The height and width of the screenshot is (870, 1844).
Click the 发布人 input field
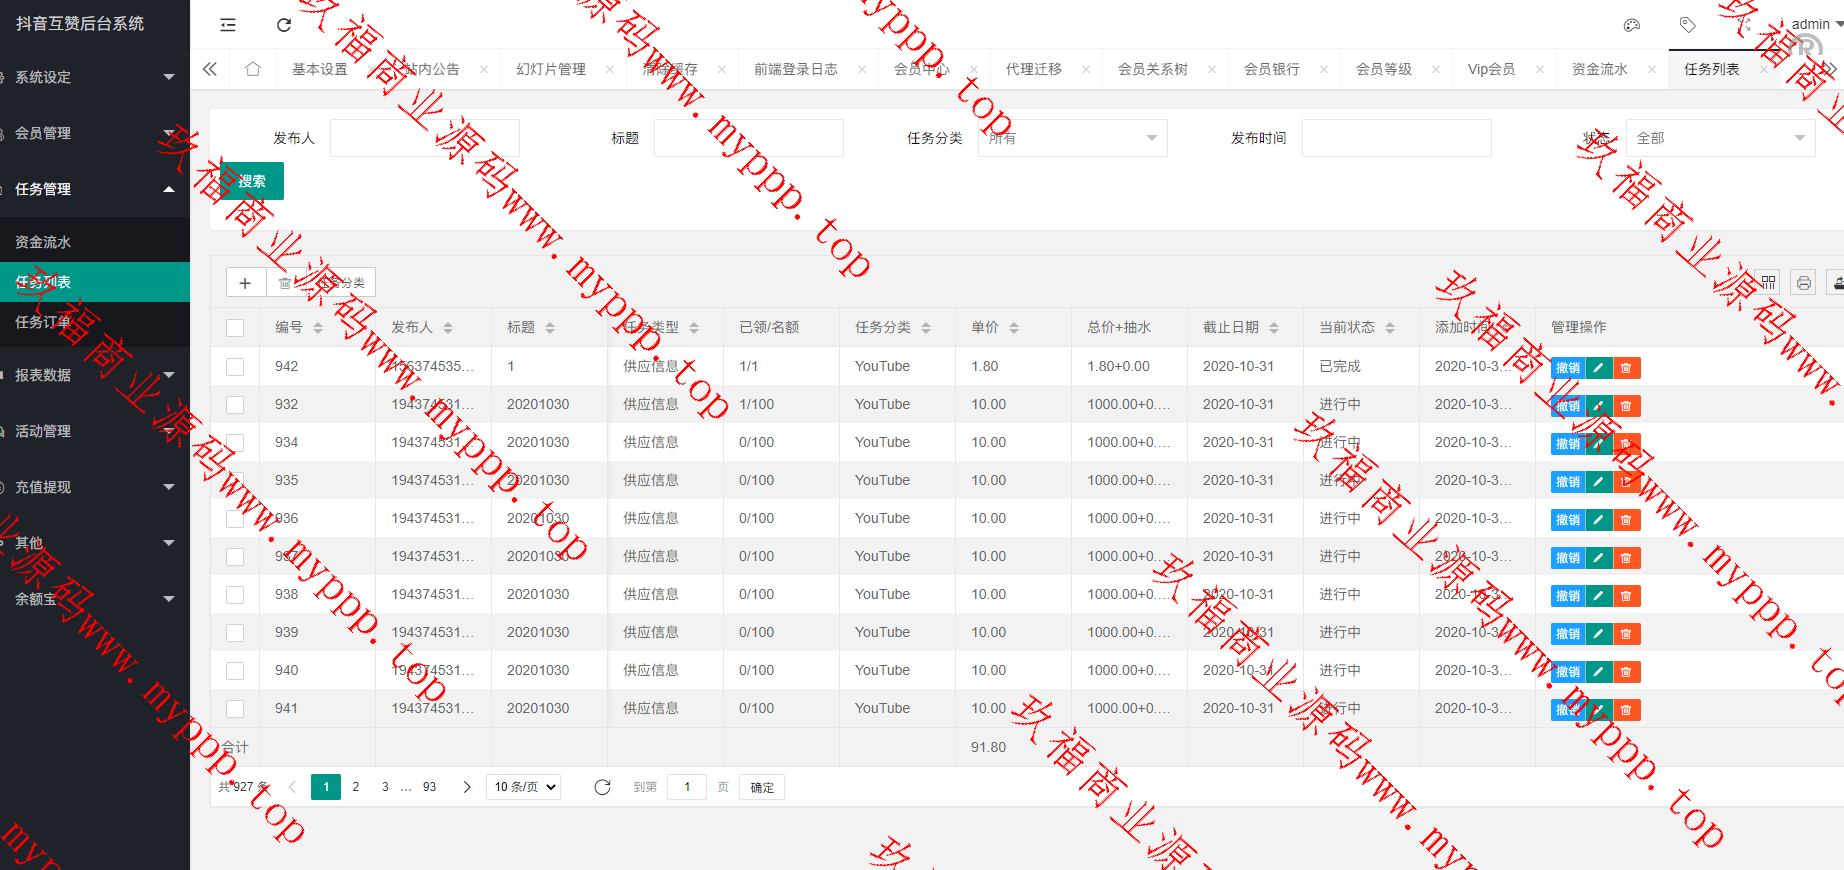(424, 138)
